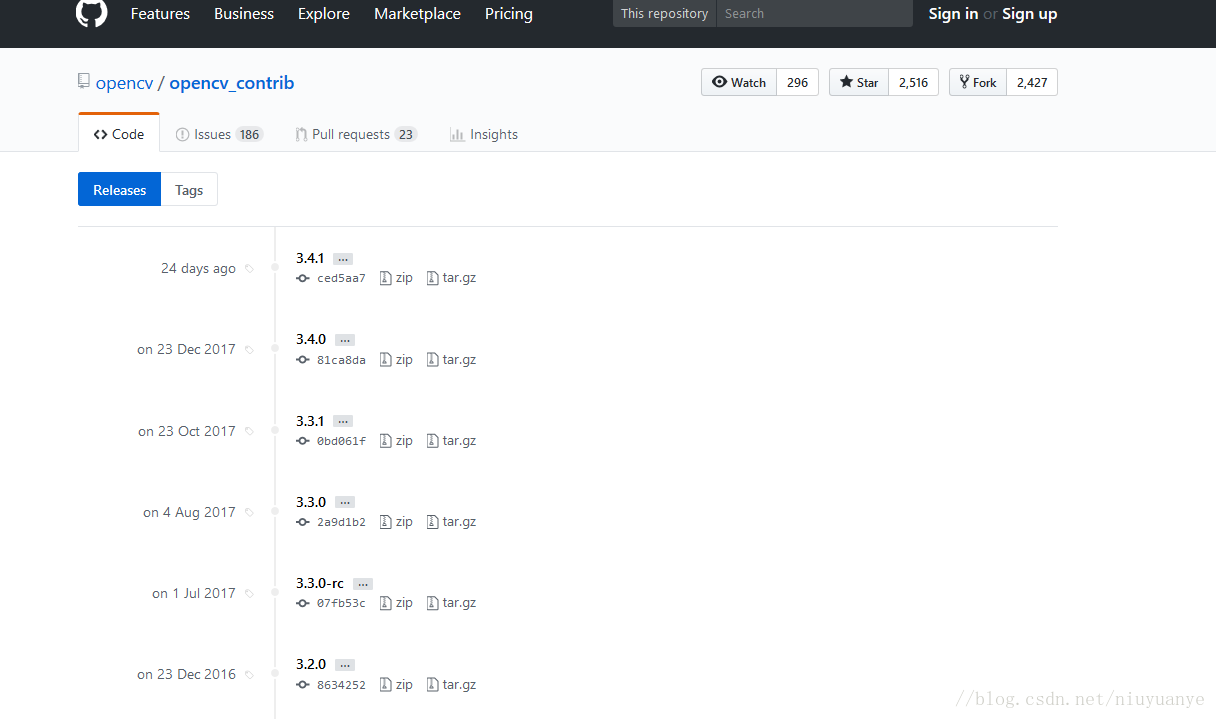Image resolution: width=1216 pixels, height=719 pixels.
Task: Open the GitHub Octocat logo home
Action: coord(91,13)
